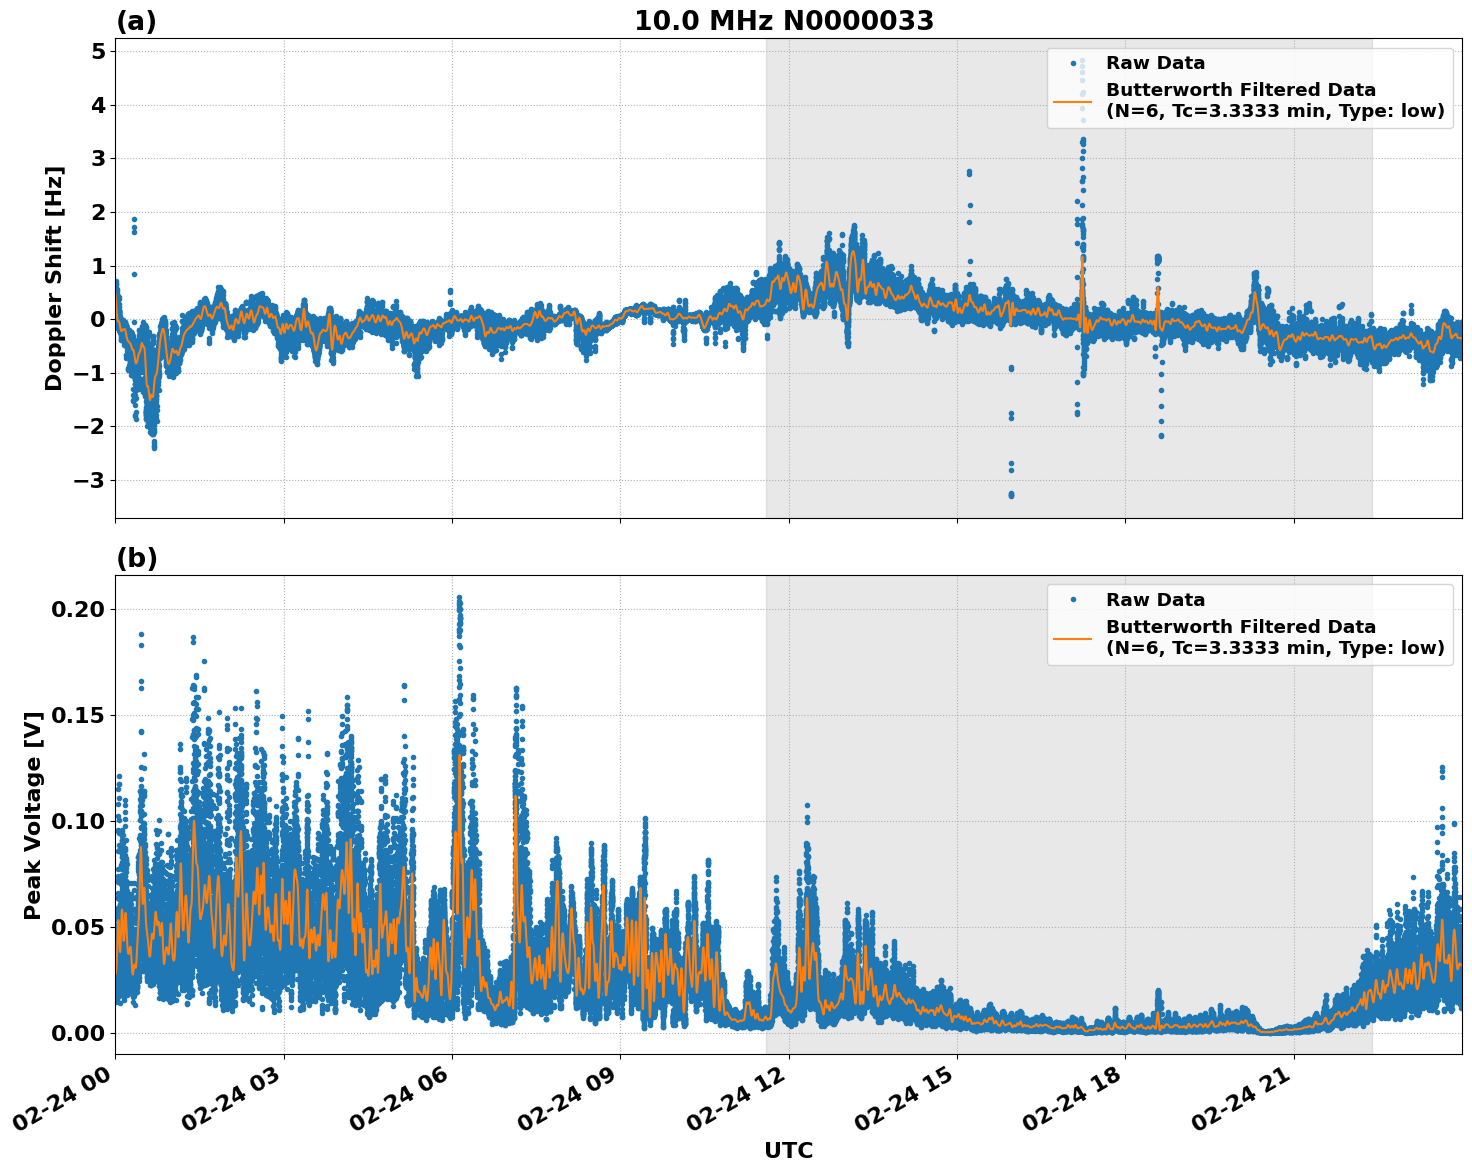This screenshot has height=1172, width=1472.
Task: Click the 02-24 12 tick label on the time axis
Action: [737, 1097]
